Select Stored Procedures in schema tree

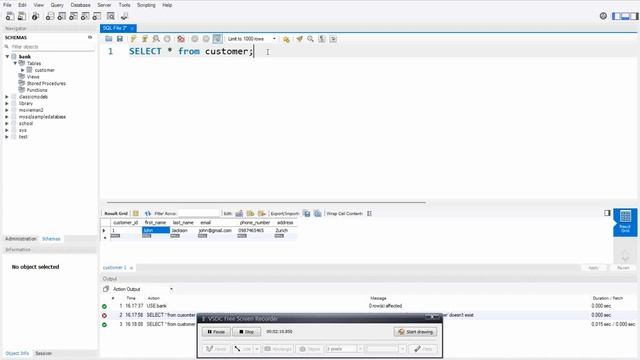click(46, 83)
